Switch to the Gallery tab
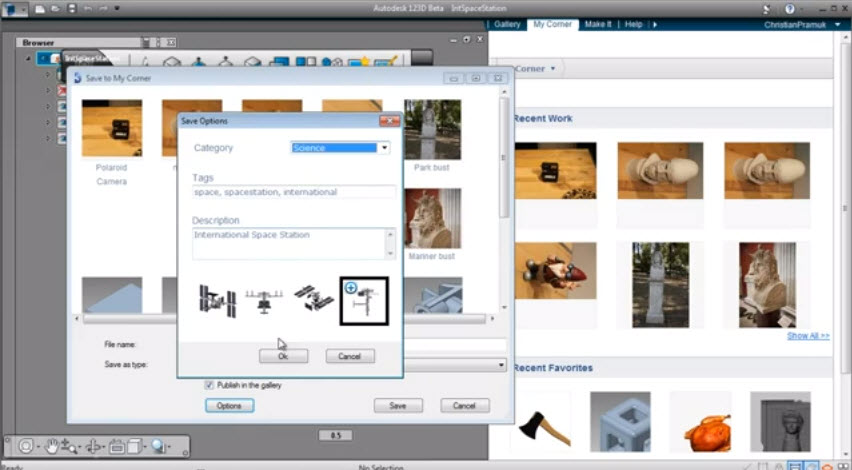 [x=508, y=24]
